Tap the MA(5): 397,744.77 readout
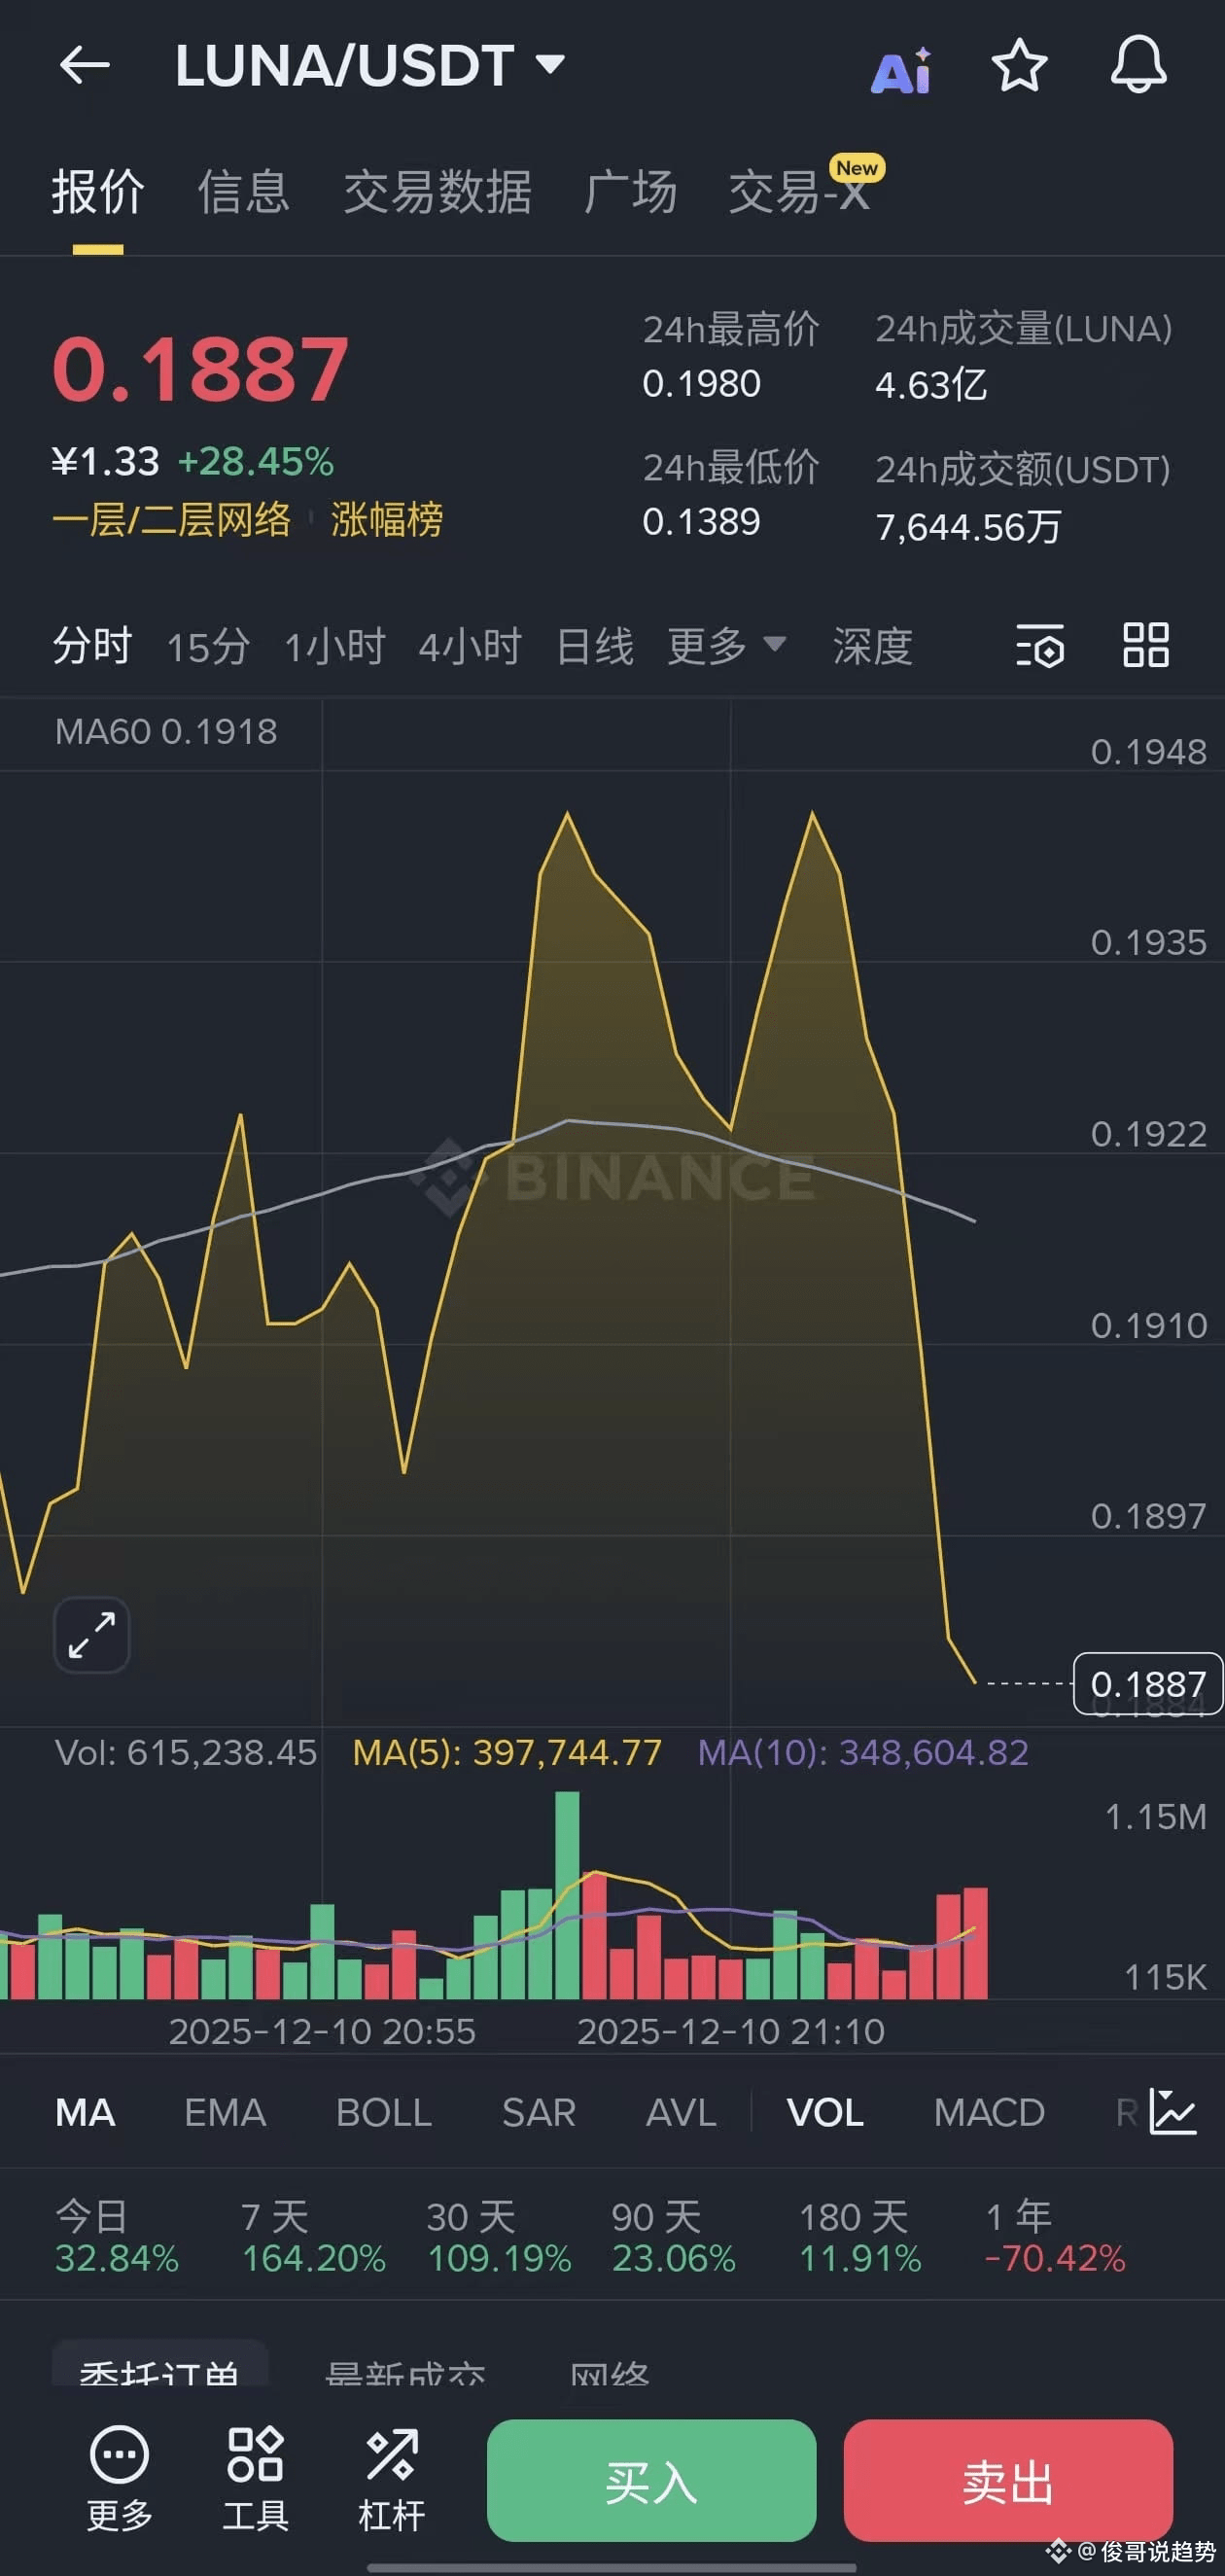The width and height of the screenshot is (1225, 2576). pyautogui.click(x=507, y=1752)
